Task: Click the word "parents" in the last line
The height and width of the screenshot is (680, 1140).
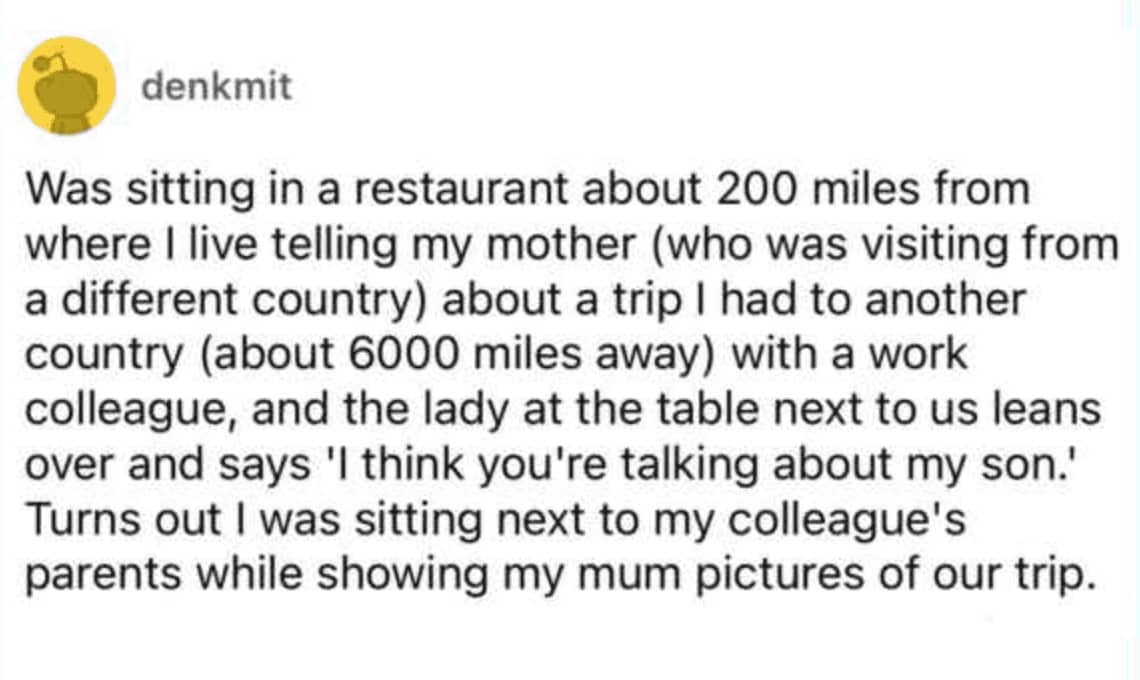Action: (97, 575)
